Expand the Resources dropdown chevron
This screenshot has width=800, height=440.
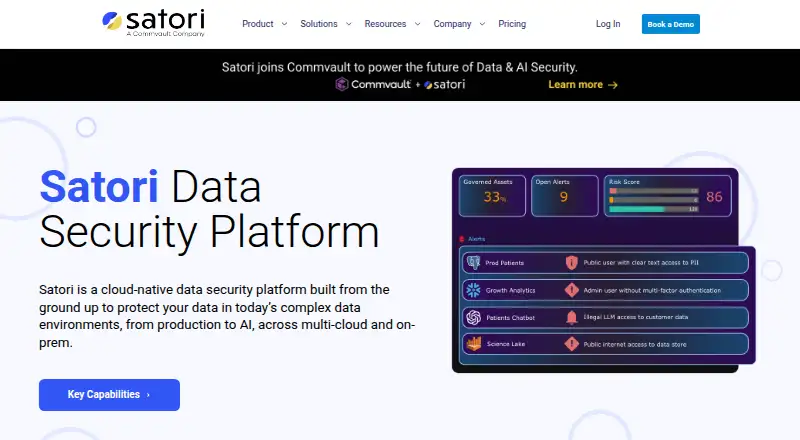click(417, 24)
